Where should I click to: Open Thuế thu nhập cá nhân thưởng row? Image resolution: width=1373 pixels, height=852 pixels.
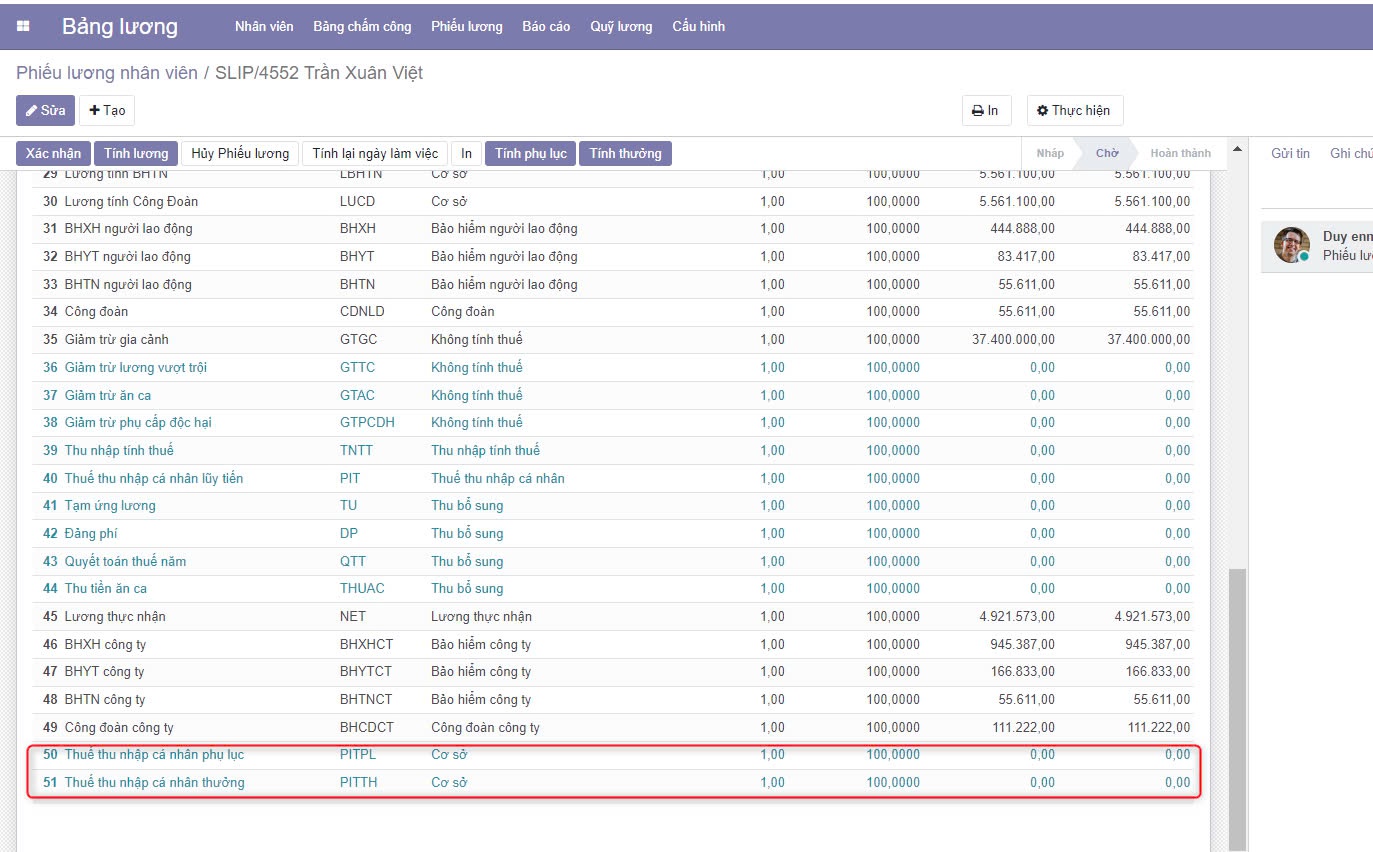tap(154, 782)
